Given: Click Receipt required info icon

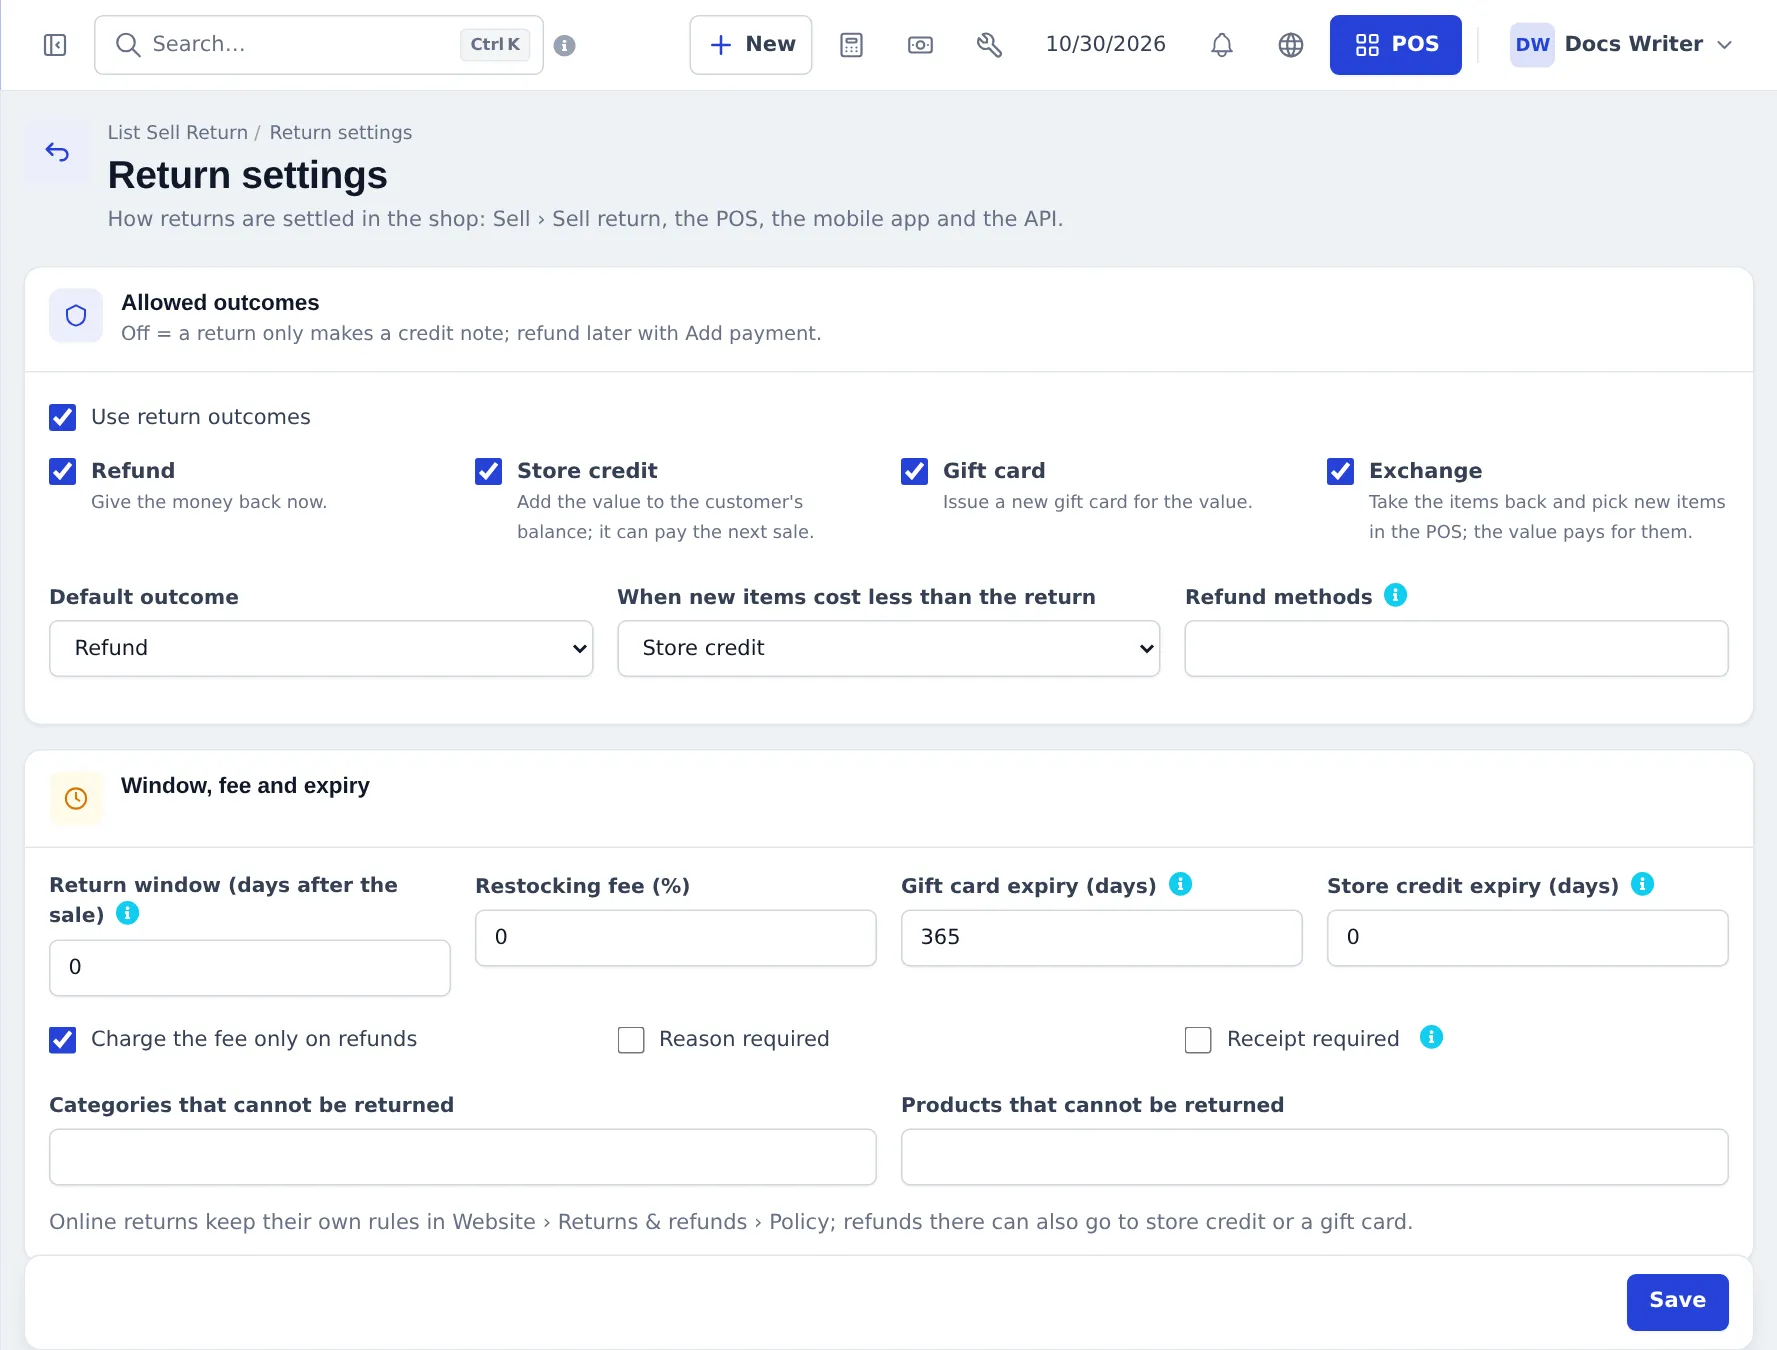Looking at the screenshot, I should click(x=1431, y=1037).
